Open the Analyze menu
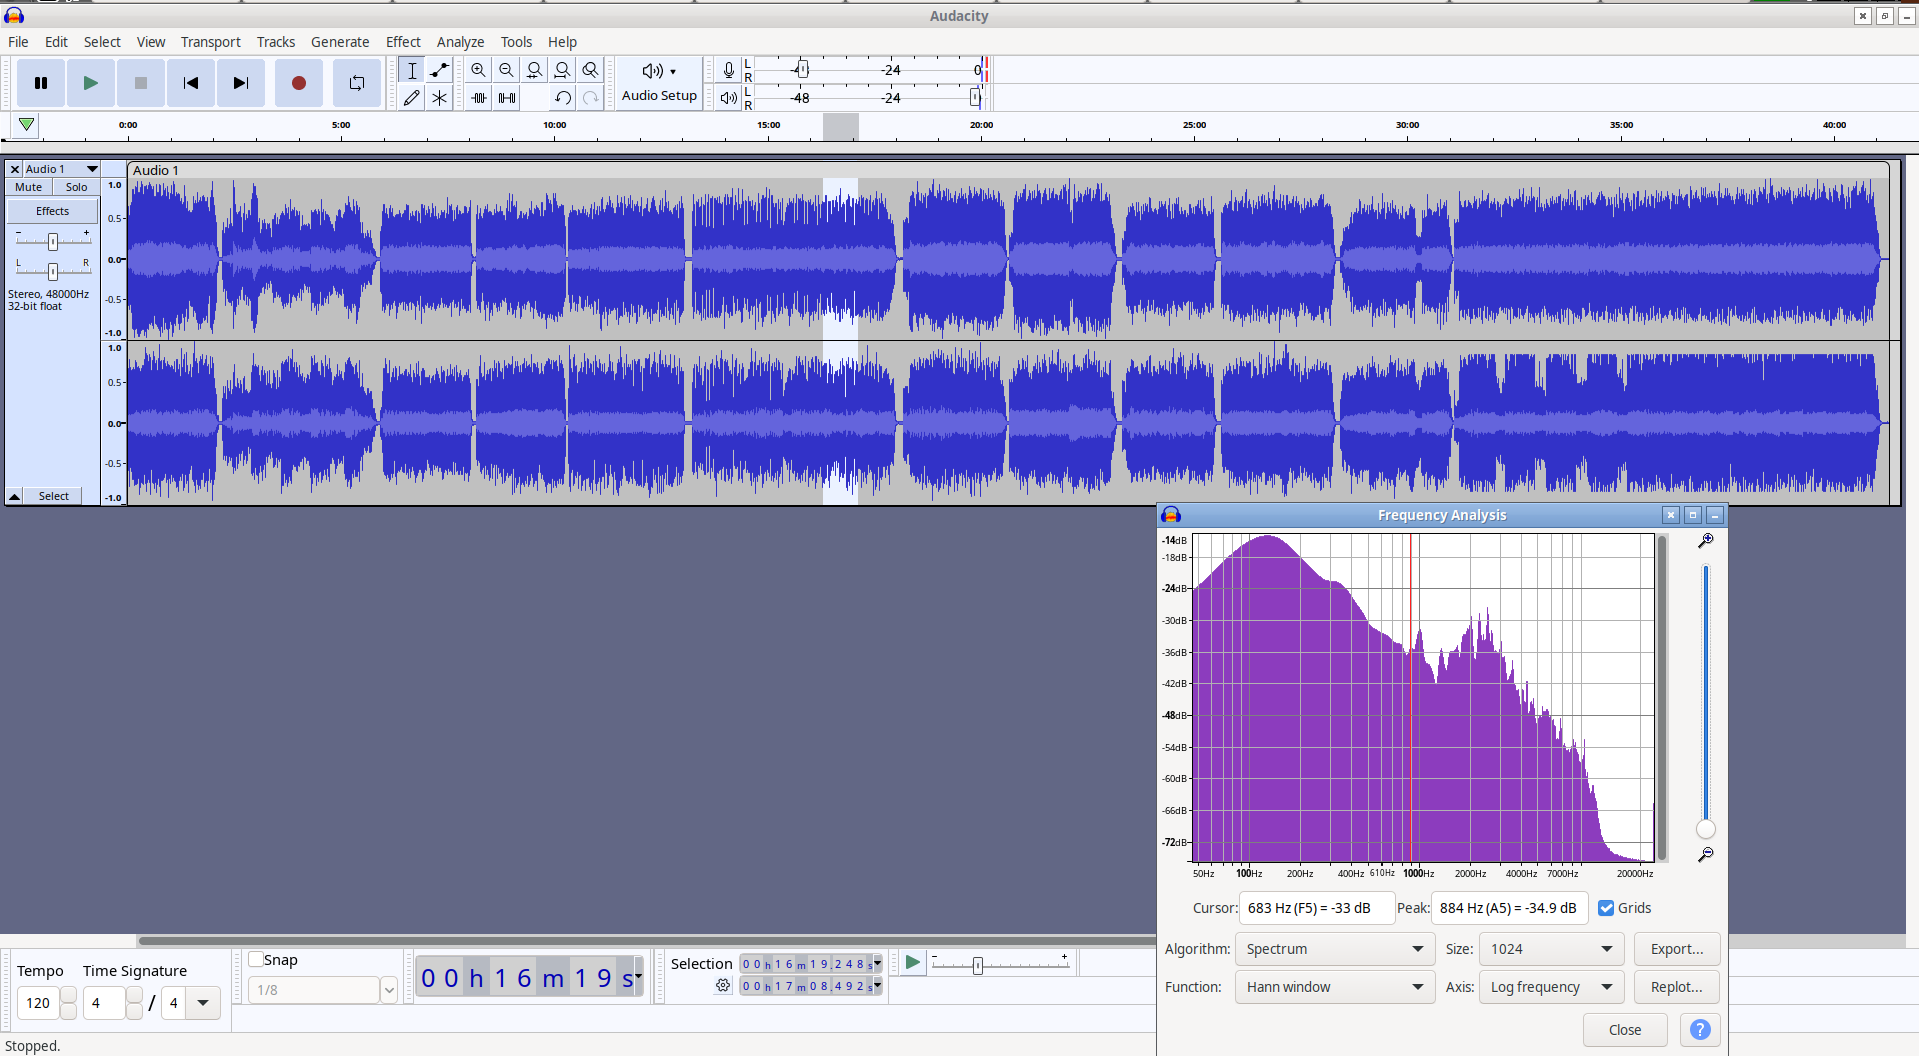 [460, 42]
